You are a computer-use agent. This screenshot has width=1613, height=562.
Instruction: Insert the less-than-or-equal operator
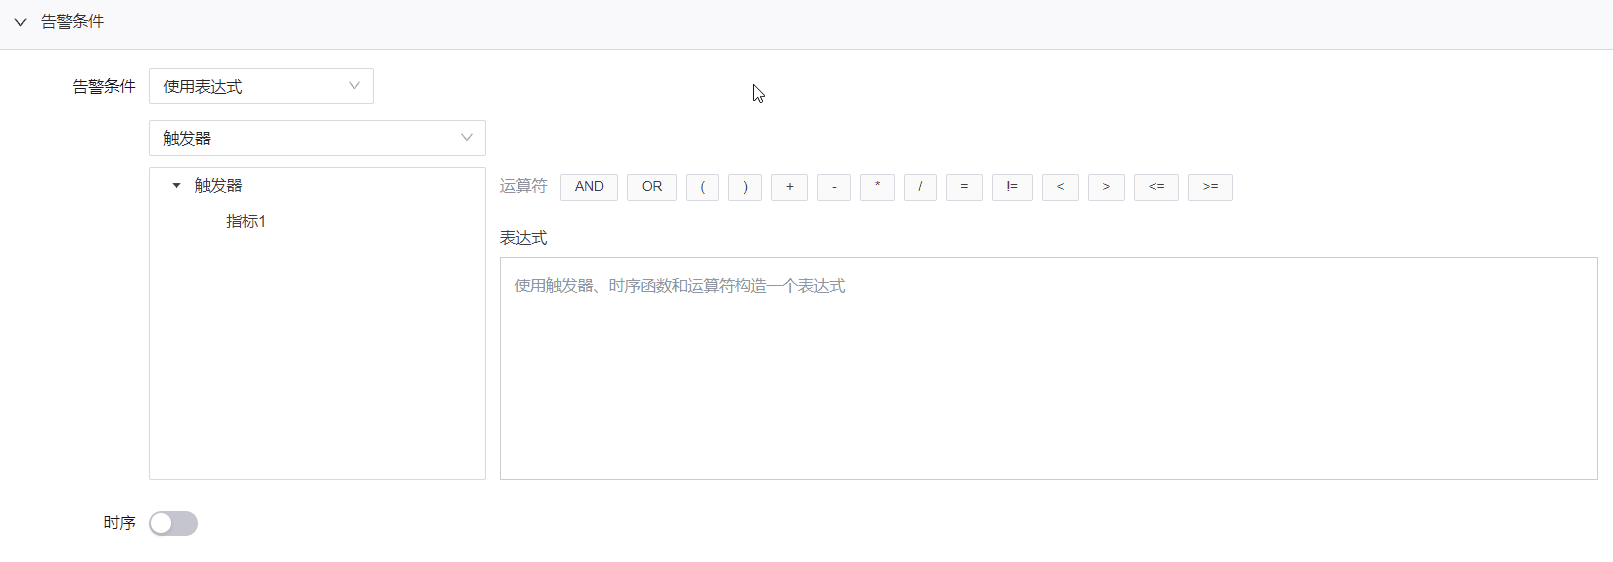coord(1156,187)
